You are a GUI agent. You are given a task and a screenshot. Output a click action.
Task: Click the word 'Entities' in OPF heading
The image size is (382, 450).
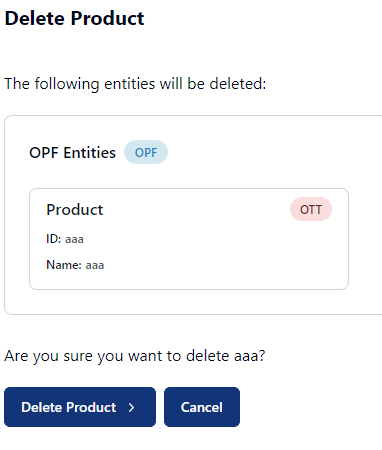pos(89,153)
